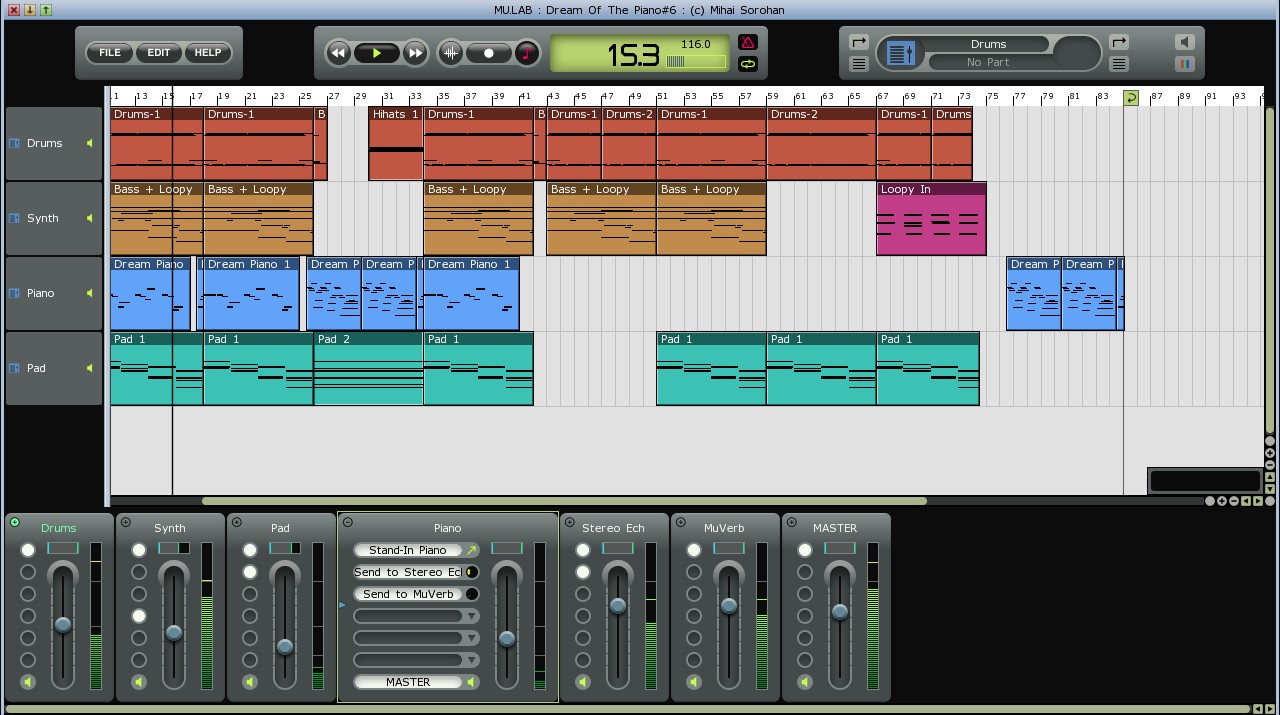Start playback with the Play button
Image resolution: width=1280 pixels, height=715 pixels.
coord(377,53)
